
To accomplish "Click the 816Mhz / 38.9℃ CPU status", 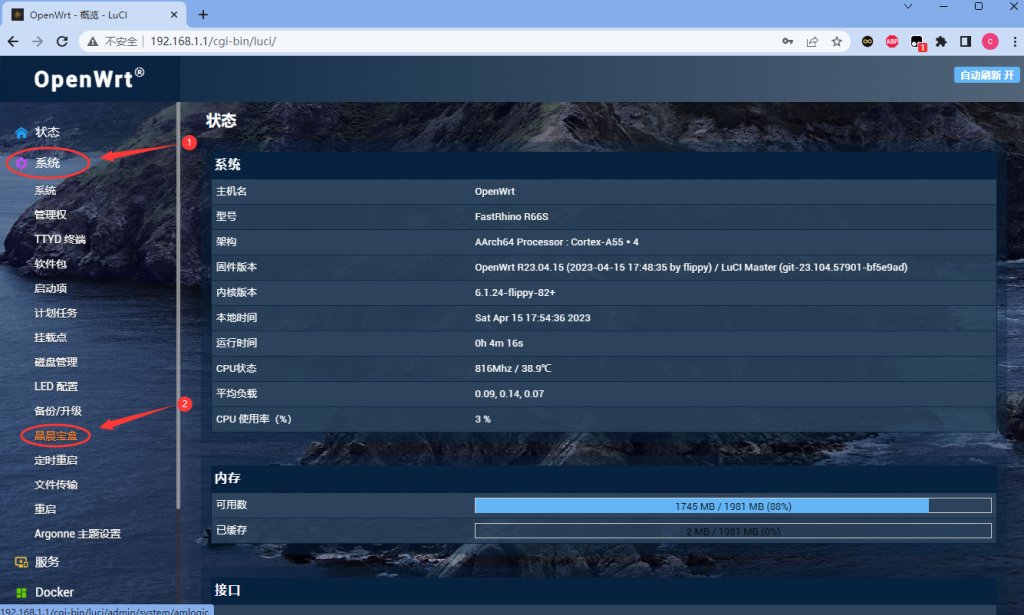I will (x=513, y=368).
